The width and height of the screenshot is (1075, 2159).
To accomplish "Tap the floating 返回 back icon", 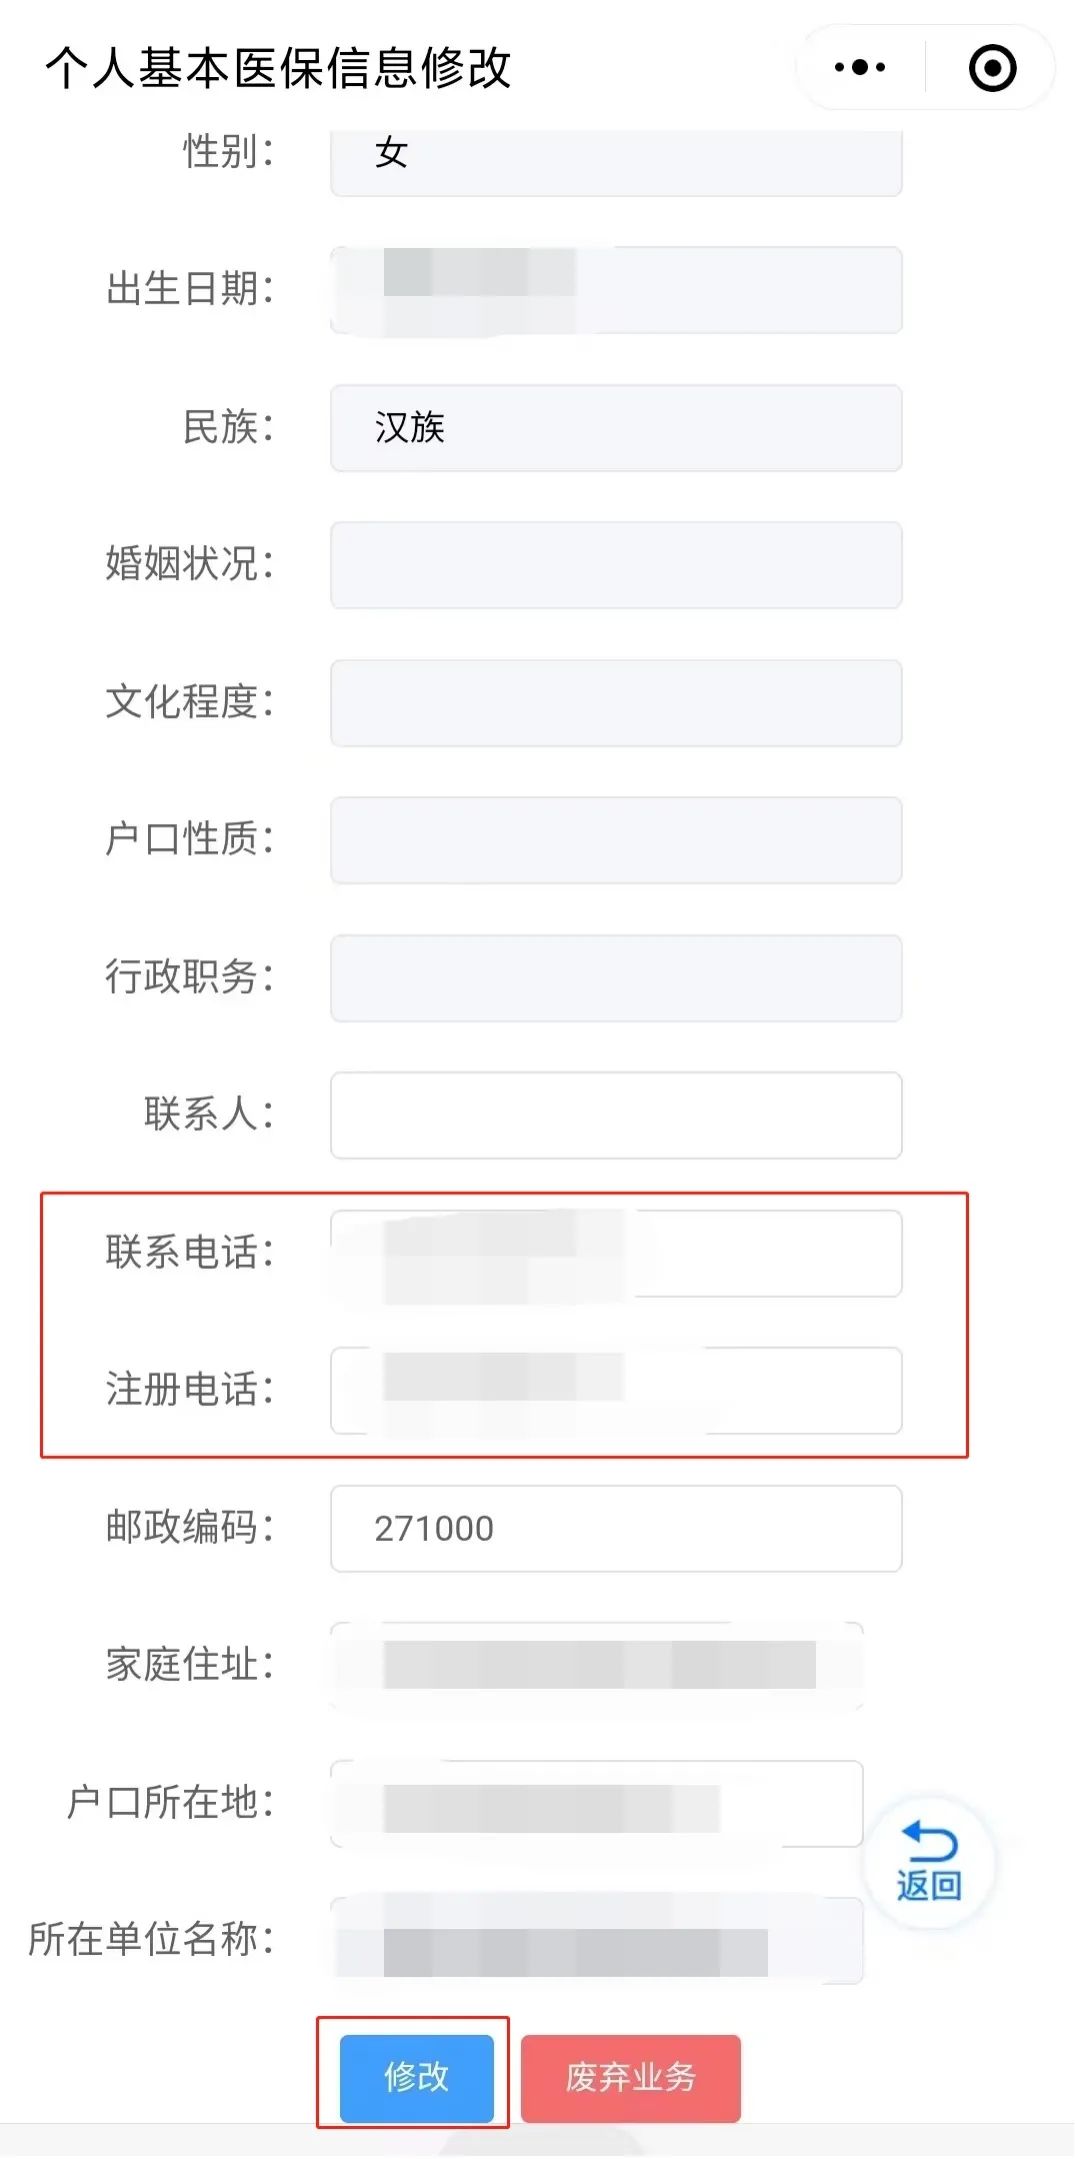I will [x=929, y=1864].
